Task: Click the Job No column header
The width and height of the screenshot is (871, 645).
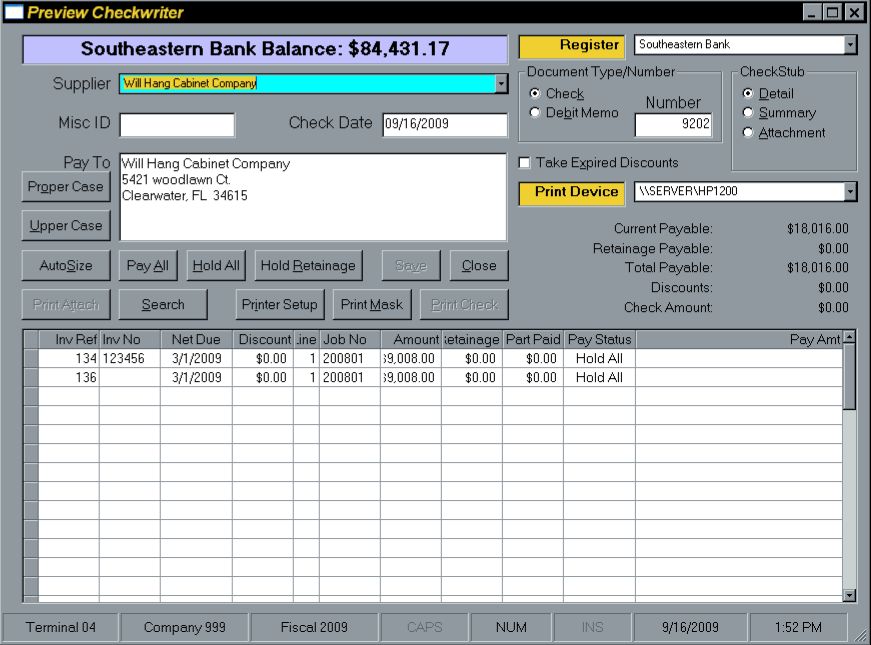Action: 350,339
